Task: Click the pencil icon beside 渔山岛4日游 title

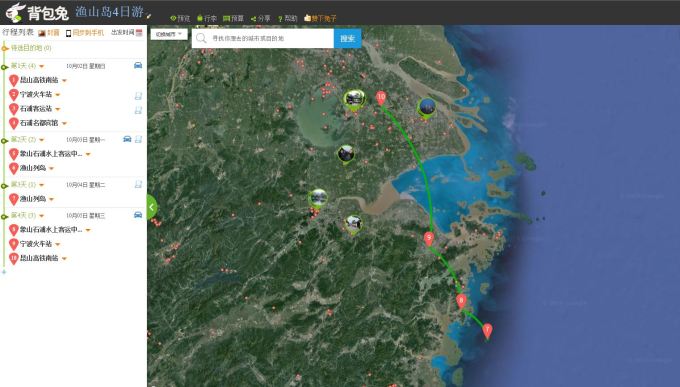Action: [149, 16]
